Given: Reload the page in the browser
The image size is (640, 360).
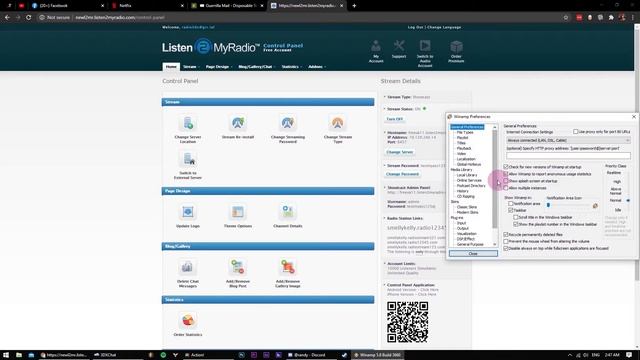Looking at the screenshot, I should click(x=29, y=18).
